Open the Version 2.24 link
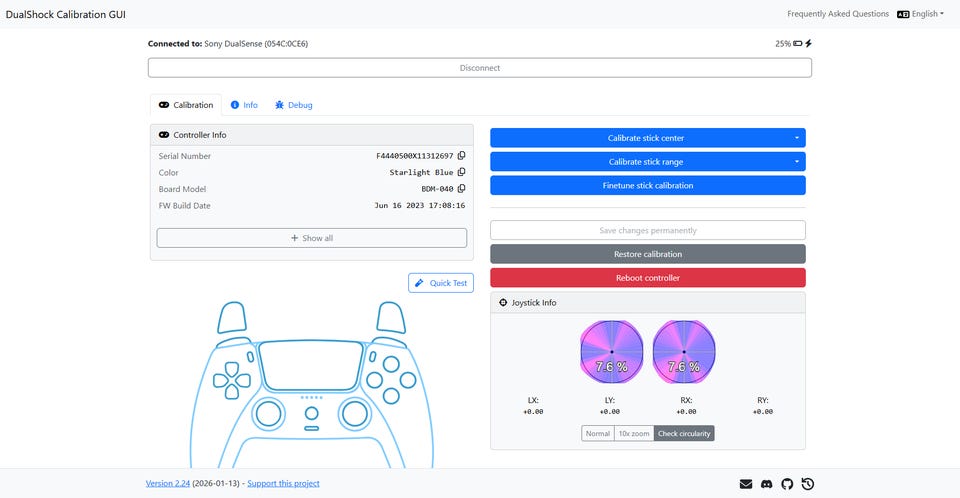This screenshot has height=498, width=960. pyautogui.click(x=168, y=483)
